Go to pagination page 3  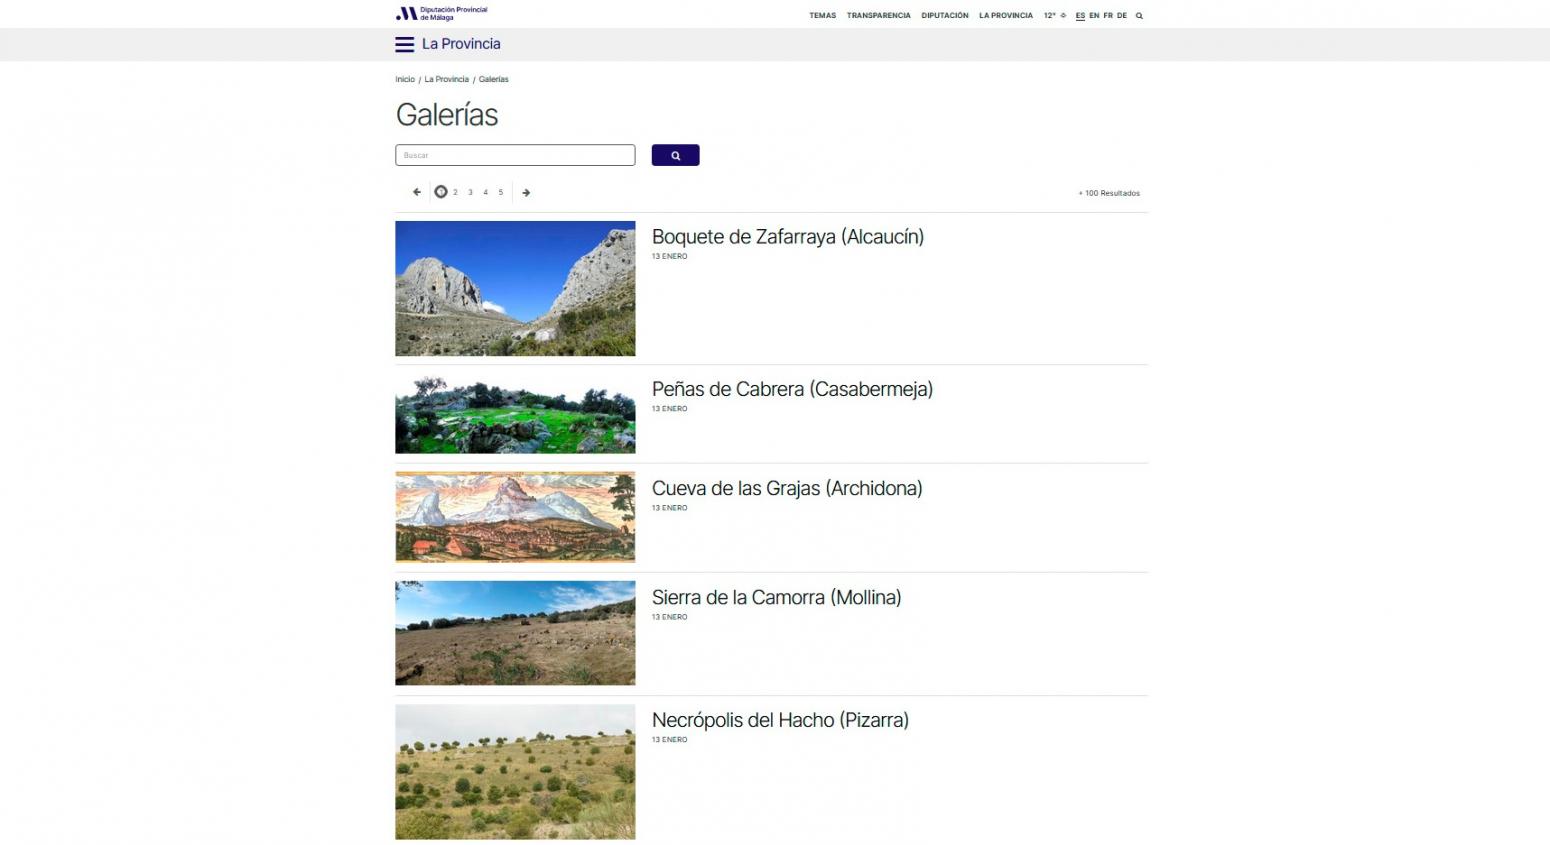click(470, 193)
